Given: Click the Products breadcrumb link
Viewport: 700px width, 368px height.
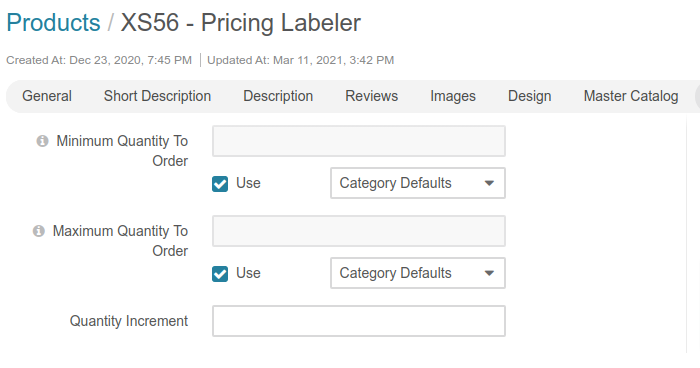Looking at the screenshot, I should 53,22.
